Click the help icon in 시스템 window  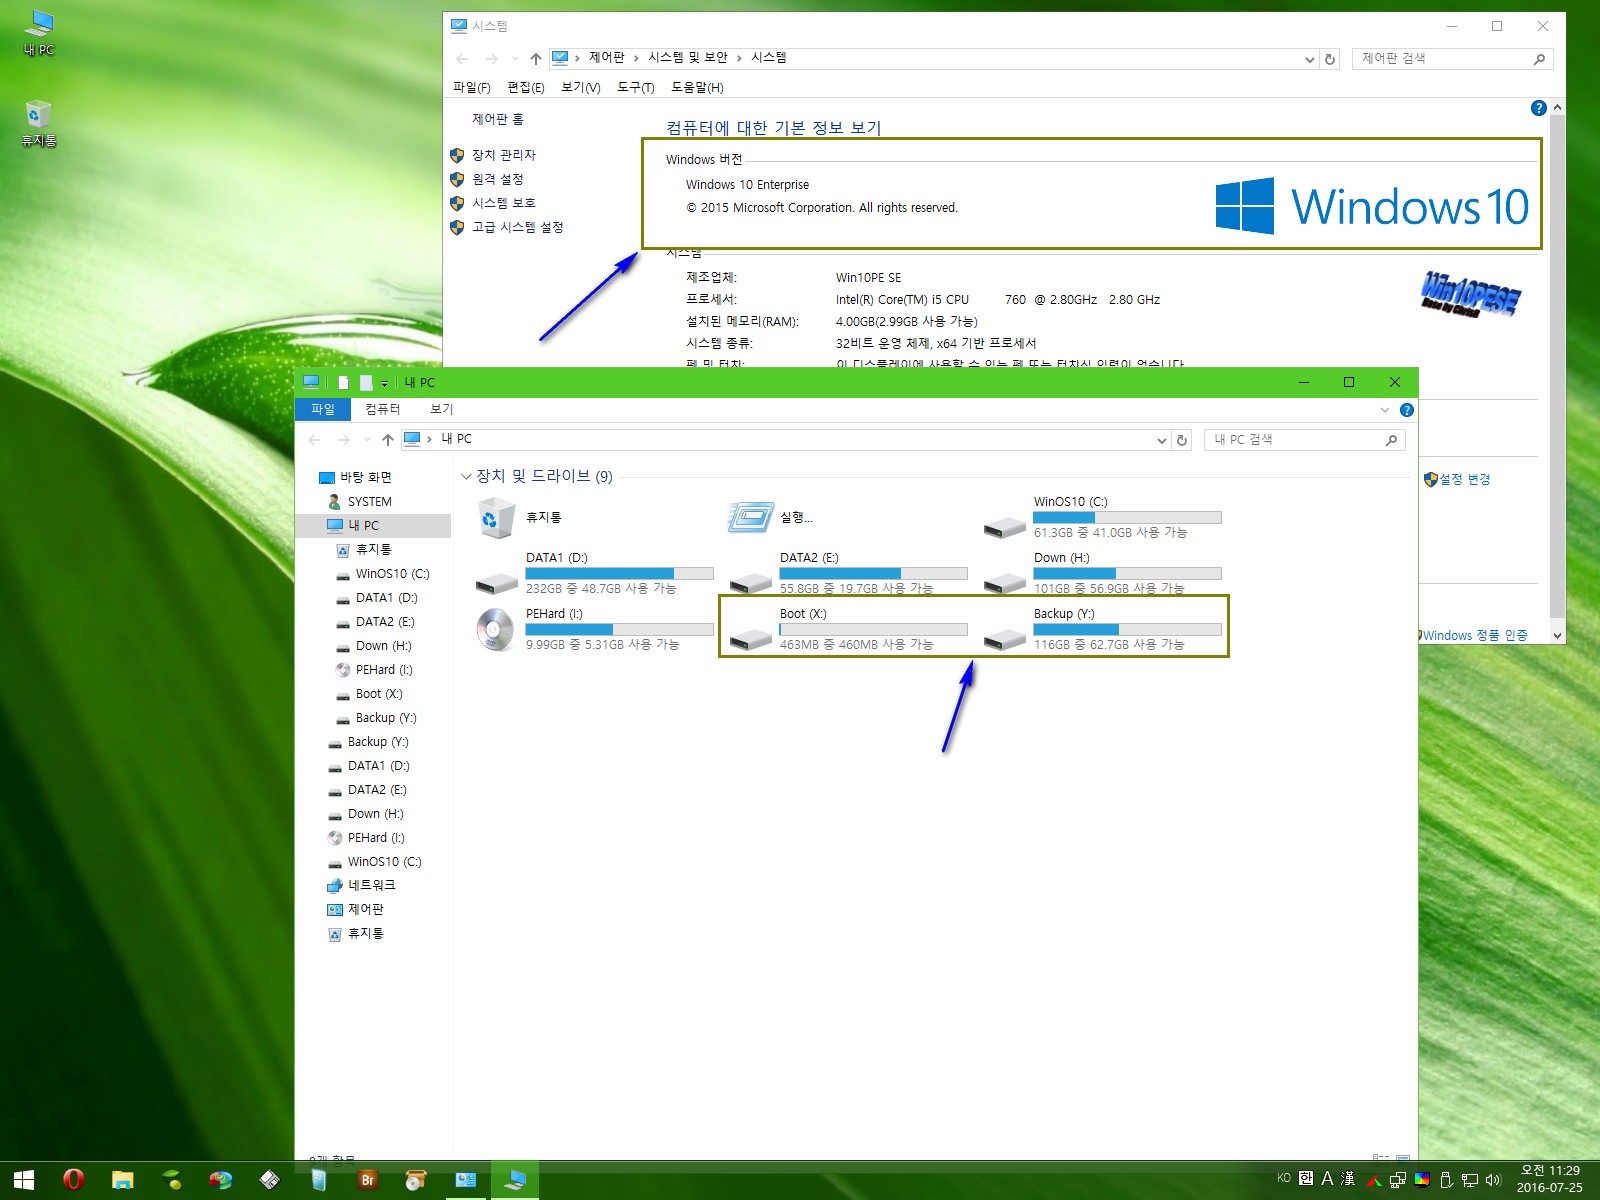point(1538,108)
